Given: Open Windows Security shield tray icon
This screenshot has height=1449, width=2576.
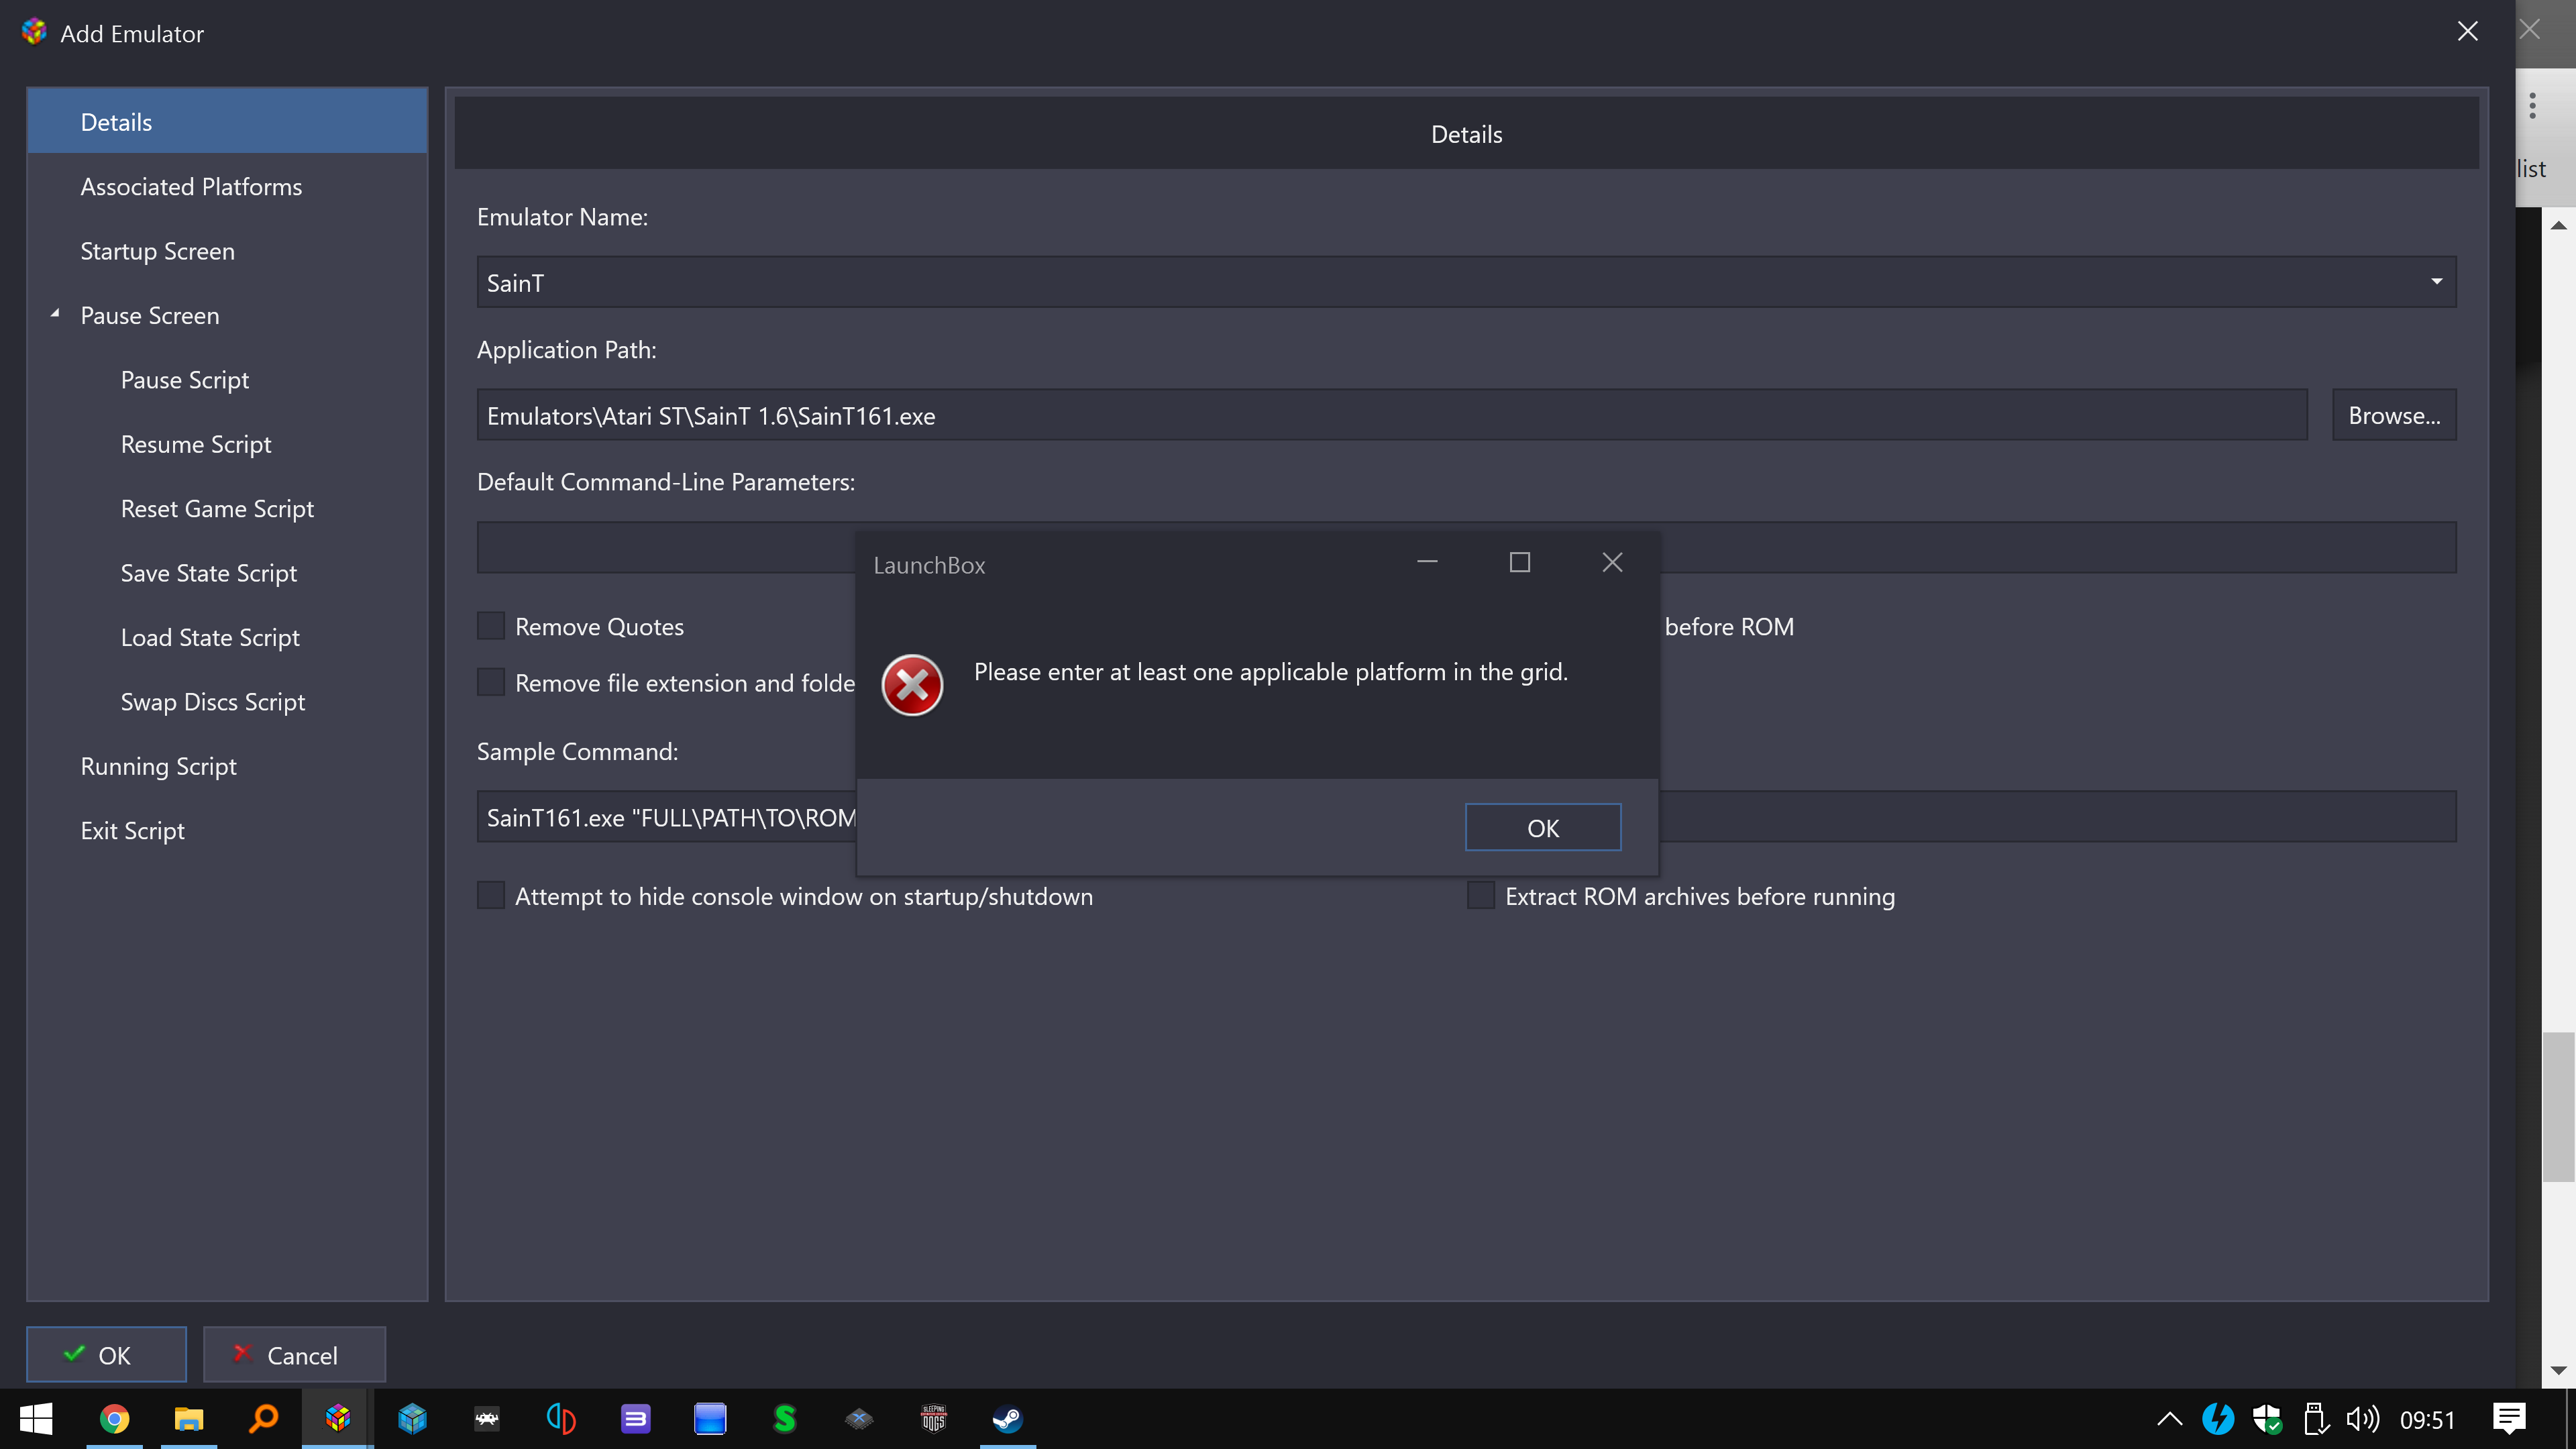Looking at the screenshot, I should 2267,1419.
